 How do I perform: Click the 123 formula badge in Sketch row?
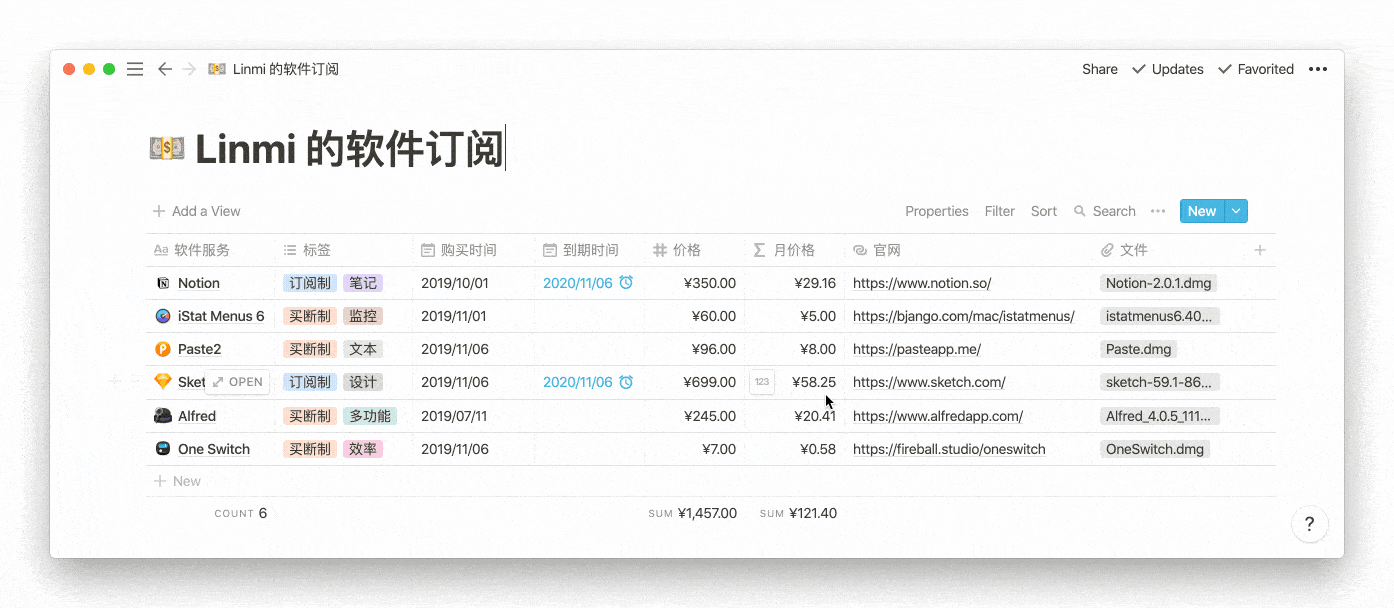point(762,382)
